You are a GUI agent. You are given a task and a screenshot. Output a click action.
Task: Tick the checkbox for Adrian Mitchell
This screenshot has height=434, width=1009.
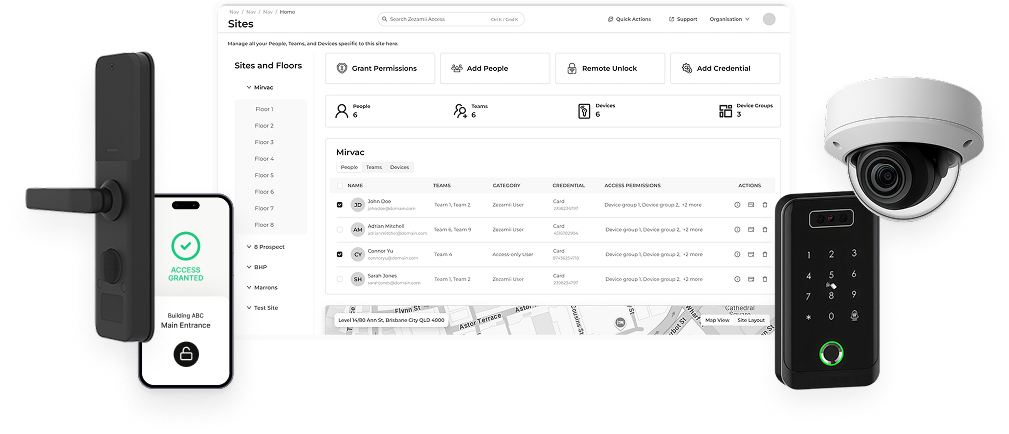(x=339, y=230)
